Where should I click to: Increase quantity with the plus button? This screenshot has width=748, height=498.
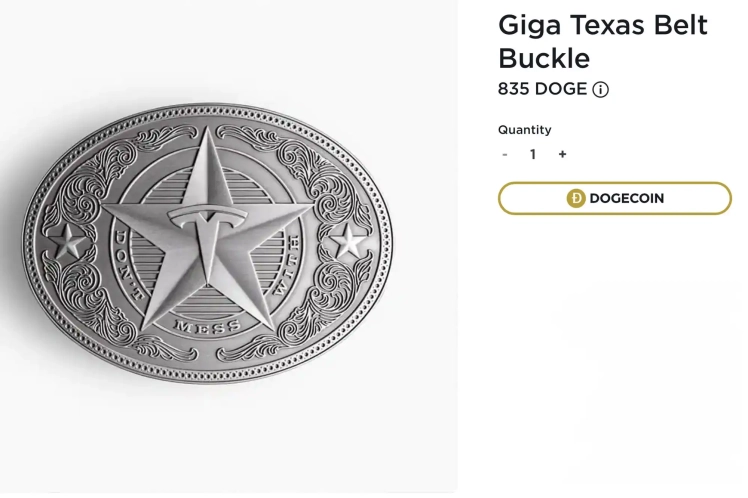[562, 154]
